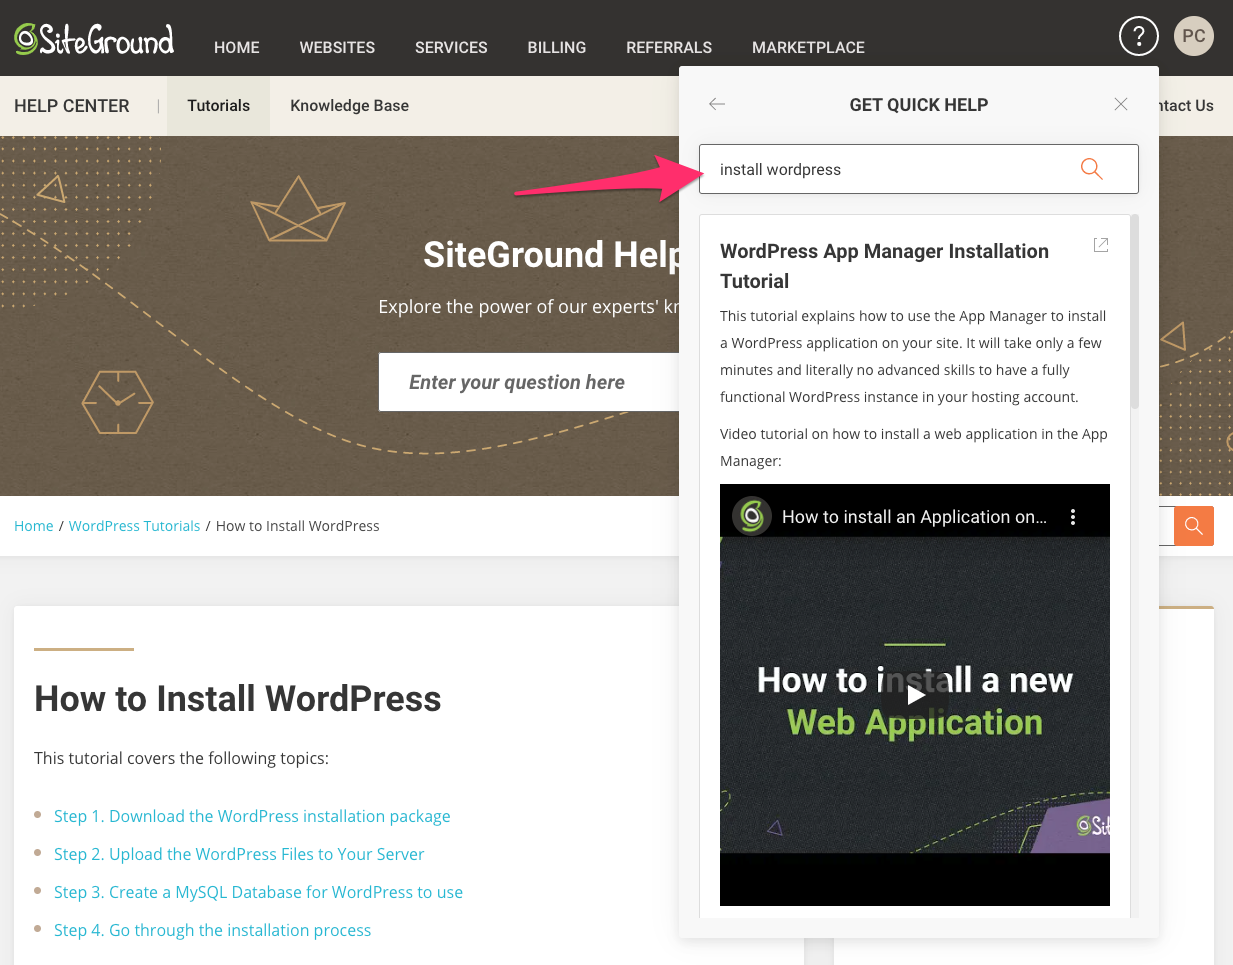The height and width of the screenshot is (965, 1233).
Task: Click the How to Install WordPress breadcrumb text
Action: (298, 526)
